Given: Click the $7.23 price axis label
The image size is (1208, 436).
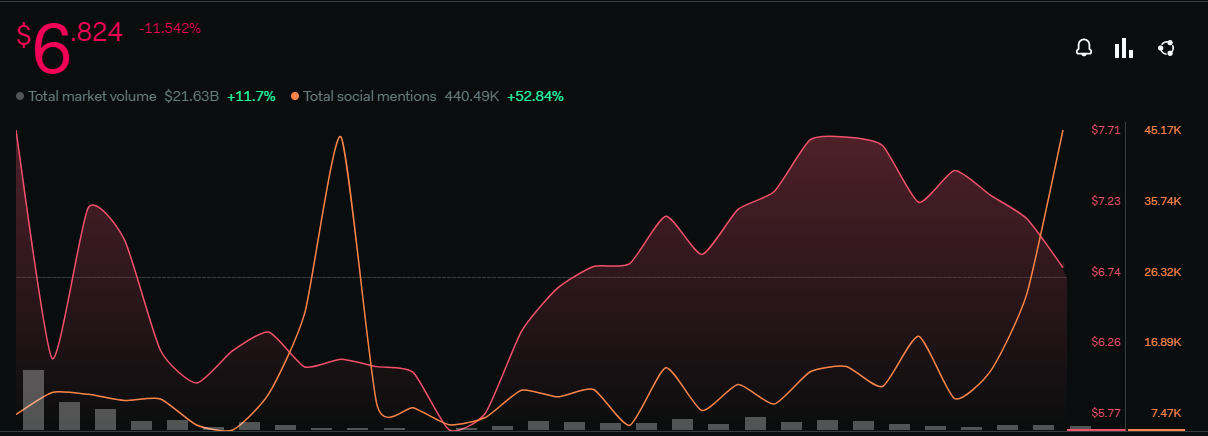Looking at the screenshot, I should [x=1106, y=201].
